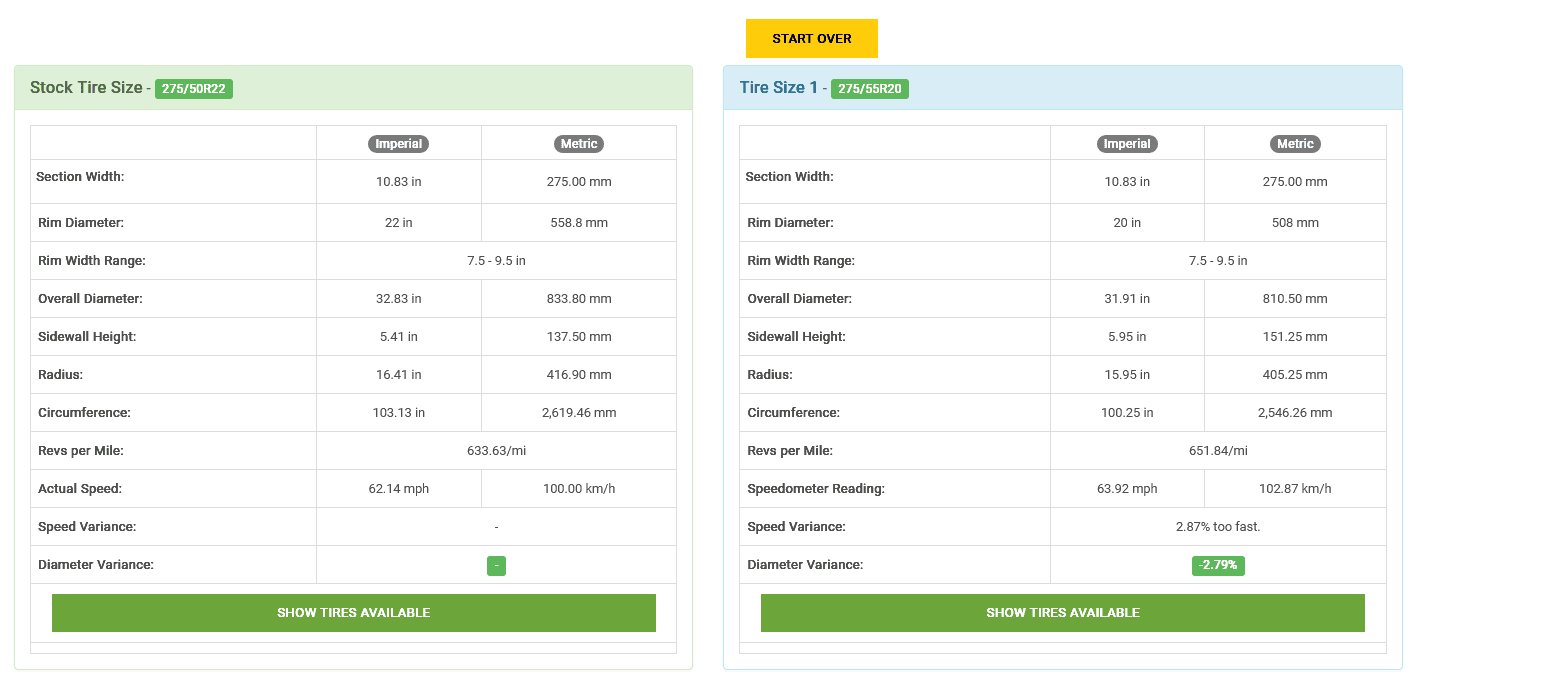Click the Imperial badge in Tire Size 1 table
Viewport: 1548px width, 690px height.
pyautogui.click(x=1127, y=144)
